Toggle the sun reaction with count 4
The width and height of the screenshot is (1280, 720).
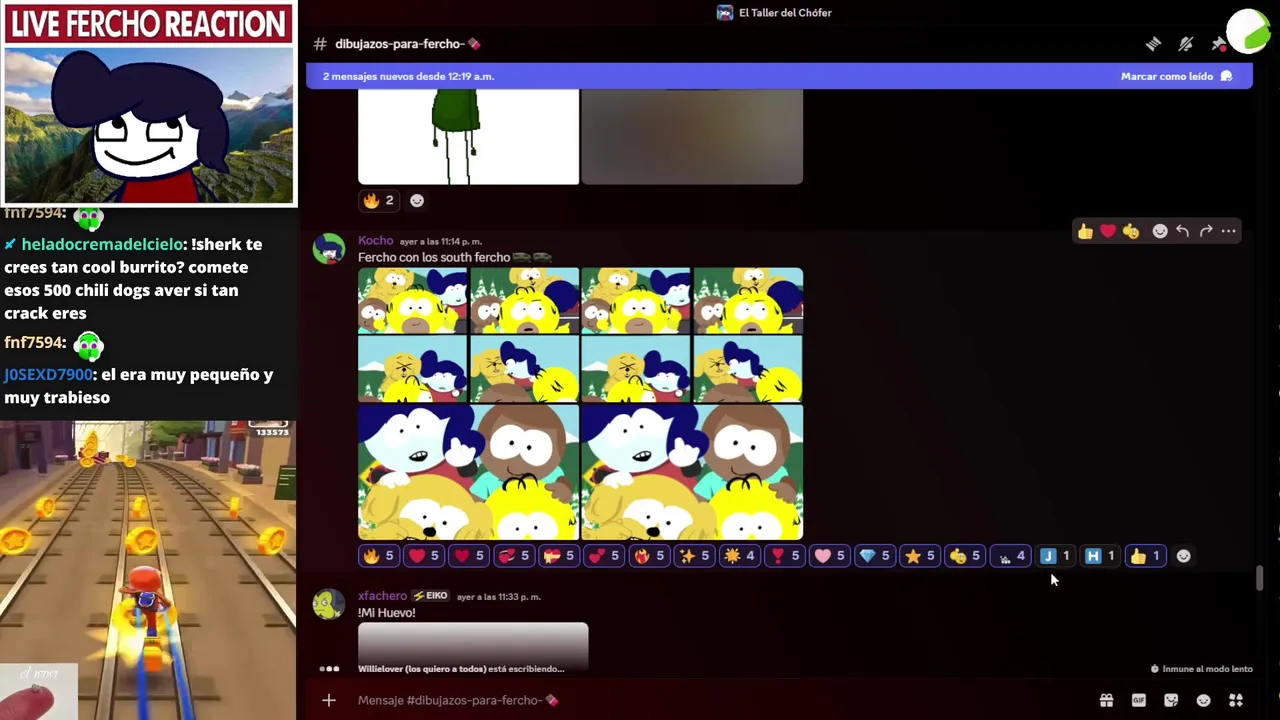(x=739, y=556)
